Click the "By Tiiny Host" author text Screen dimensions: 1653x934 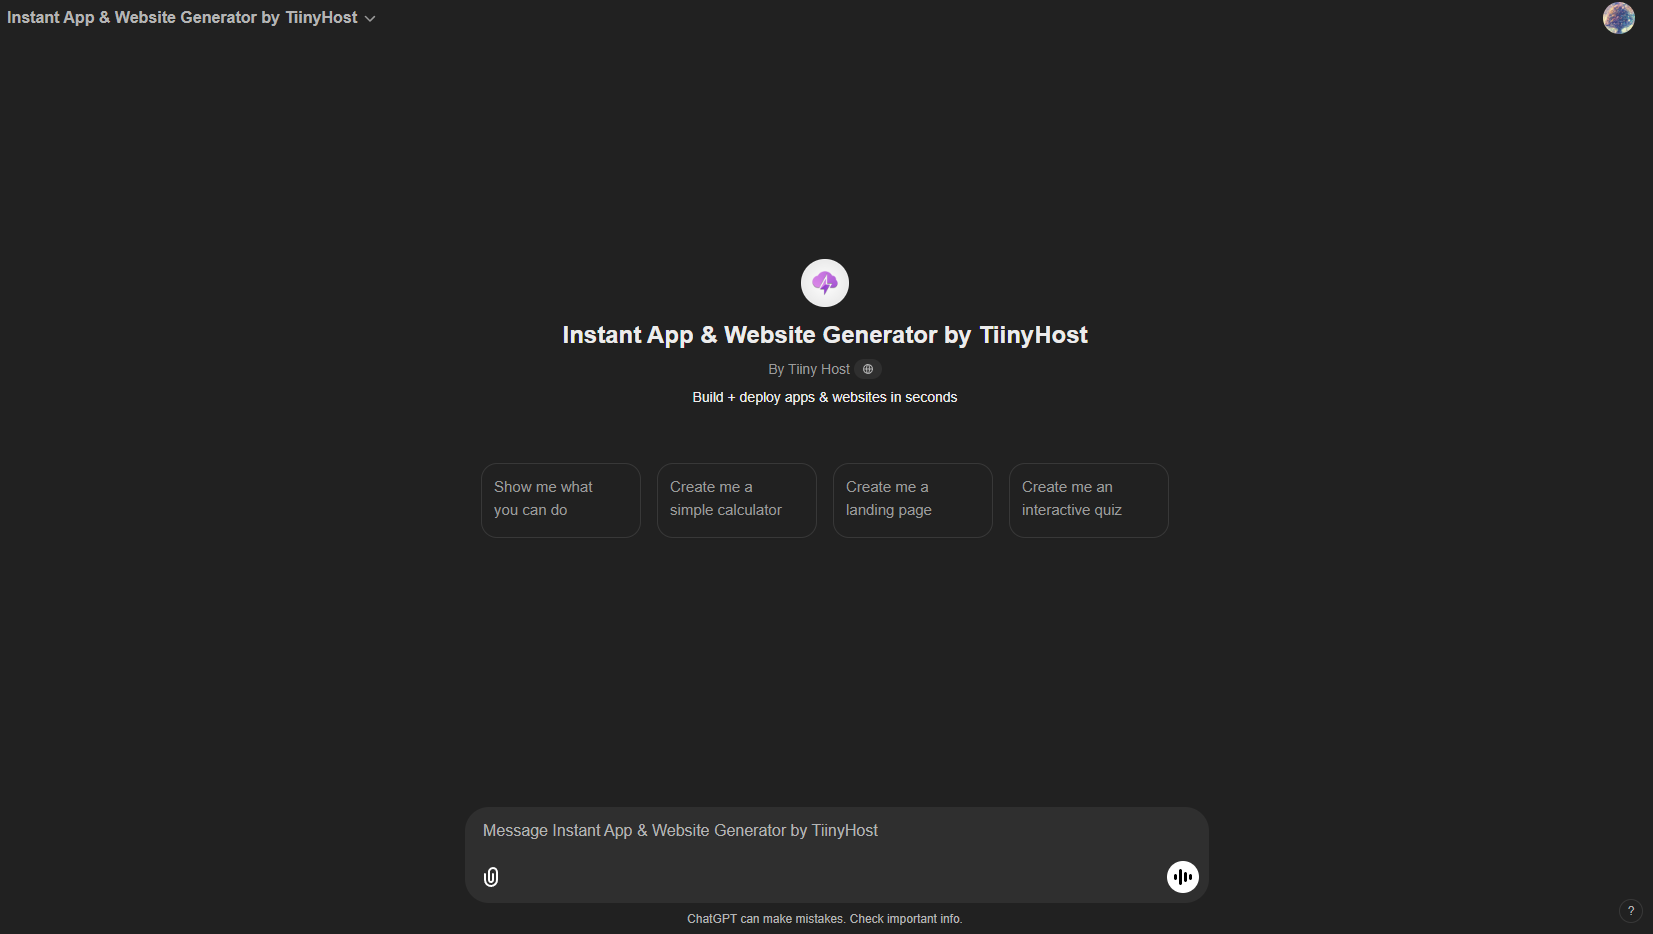(809, 369)
